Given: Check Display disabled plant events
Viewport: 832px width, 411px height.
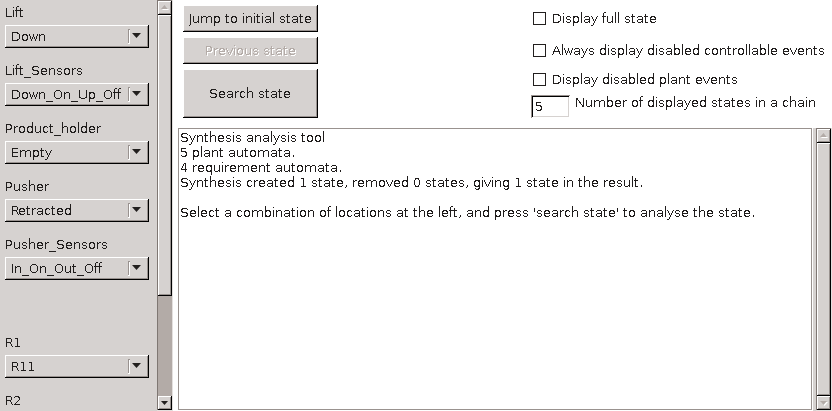Looking at the screenshot, I should [540, 80].
